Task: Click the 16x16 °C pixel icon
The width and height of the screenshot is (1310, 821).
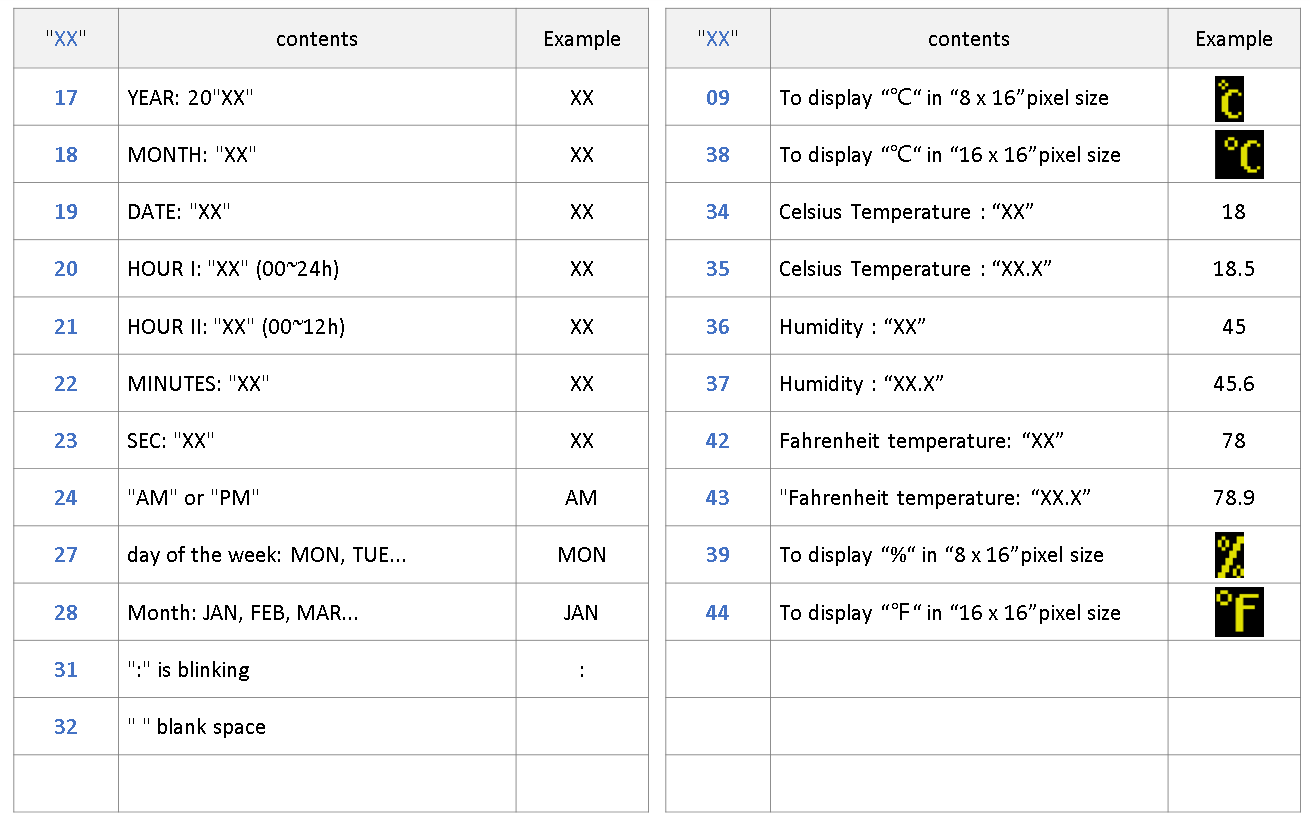Action: pos(1239,155)
